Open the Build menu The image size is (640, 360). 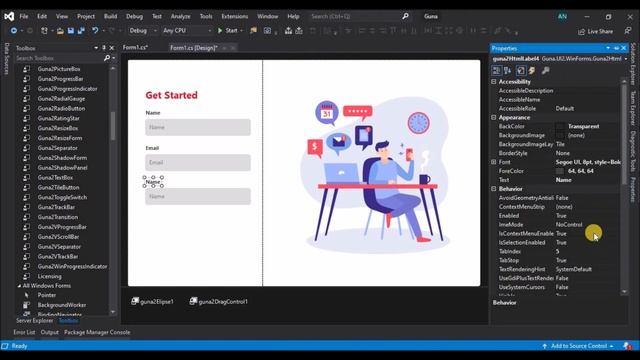point(110,16)
